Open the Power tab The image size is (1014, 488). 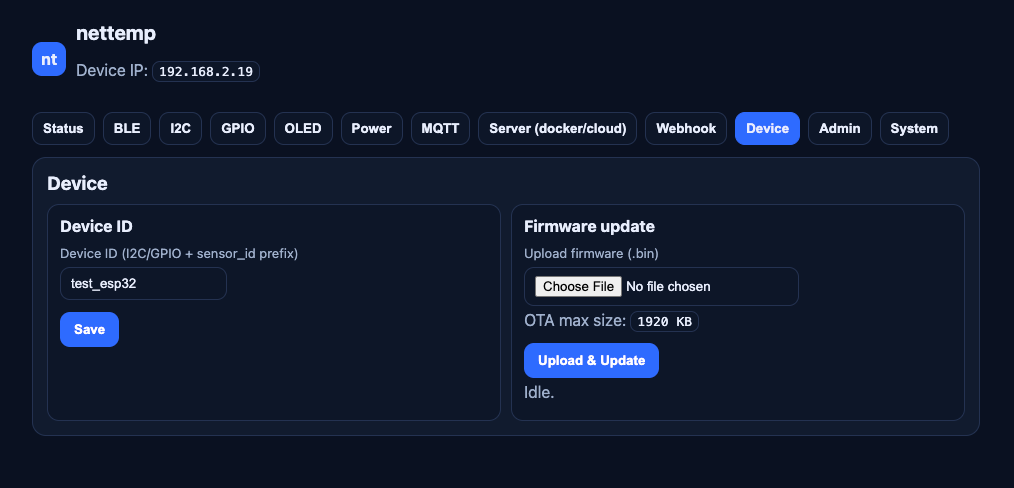click(x=371, y=129)
